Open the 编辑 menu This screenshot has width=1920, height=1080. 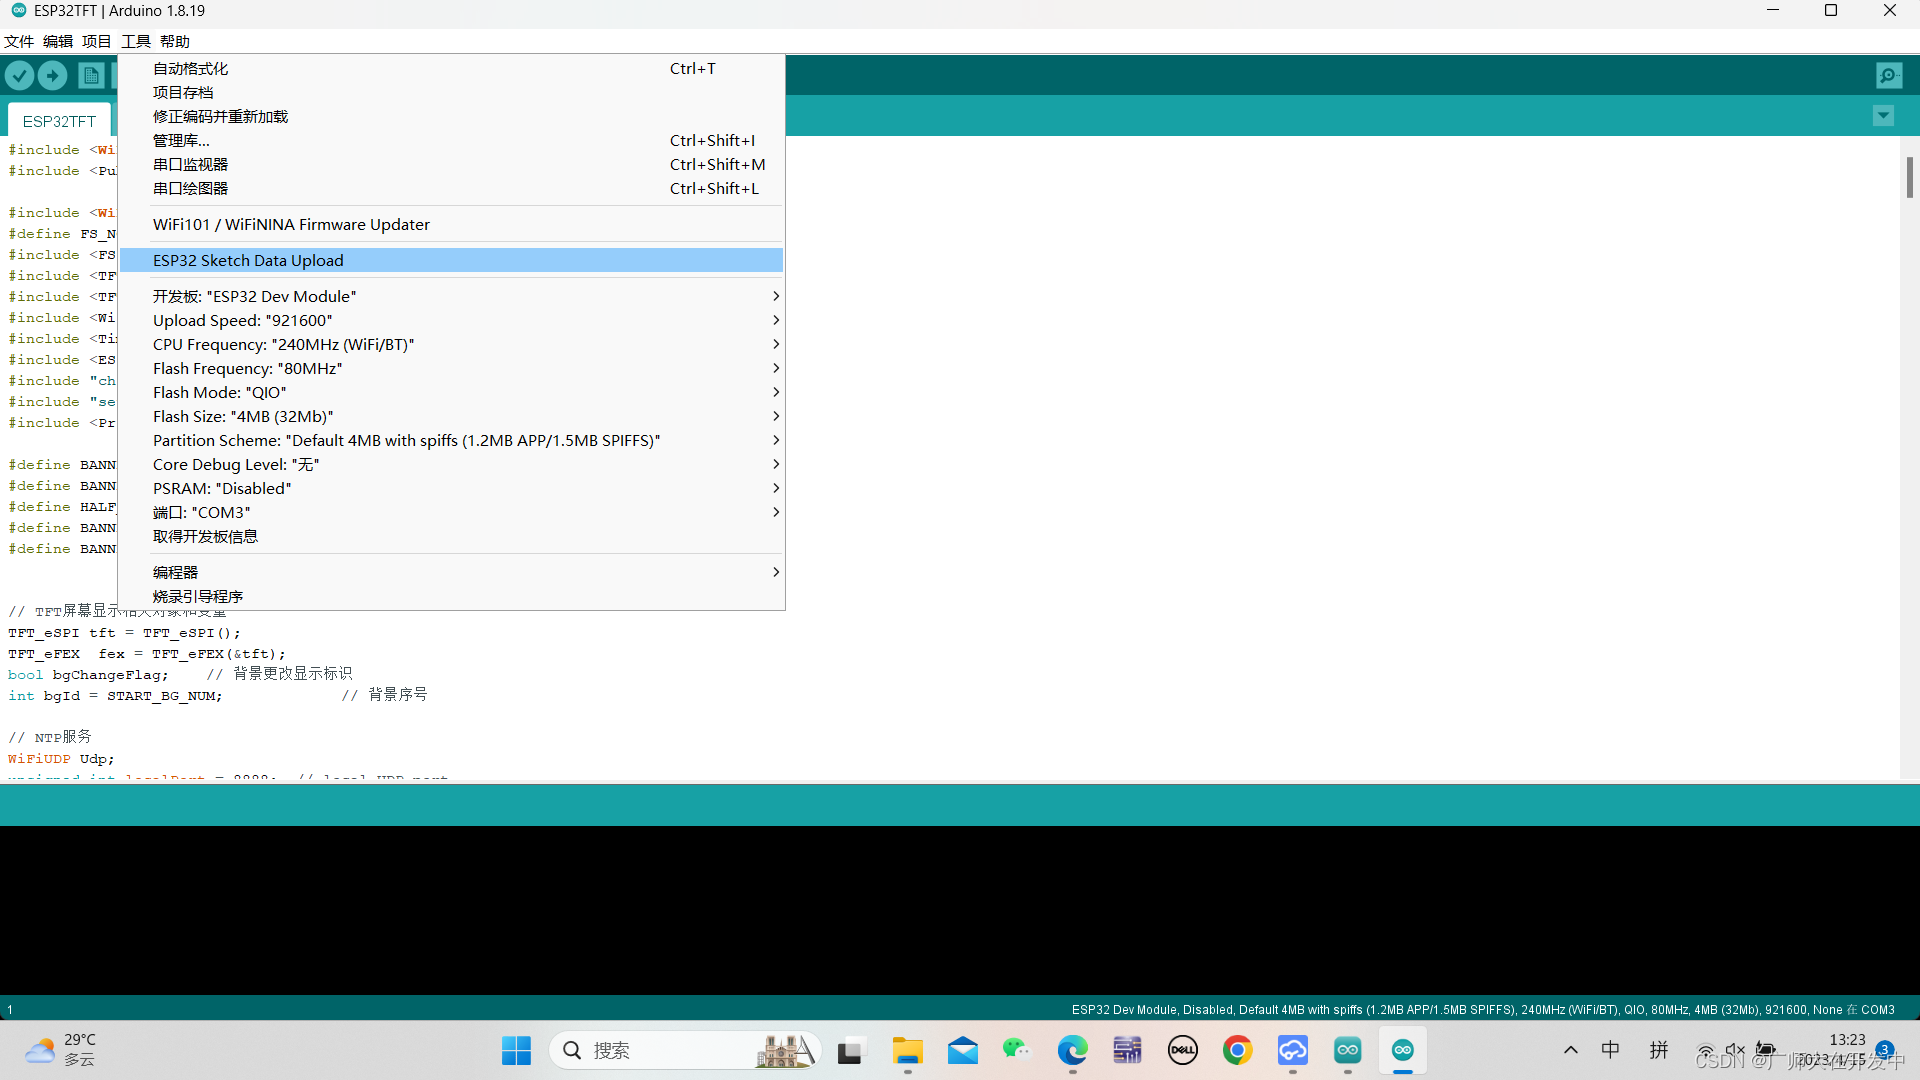click(58, 41)
